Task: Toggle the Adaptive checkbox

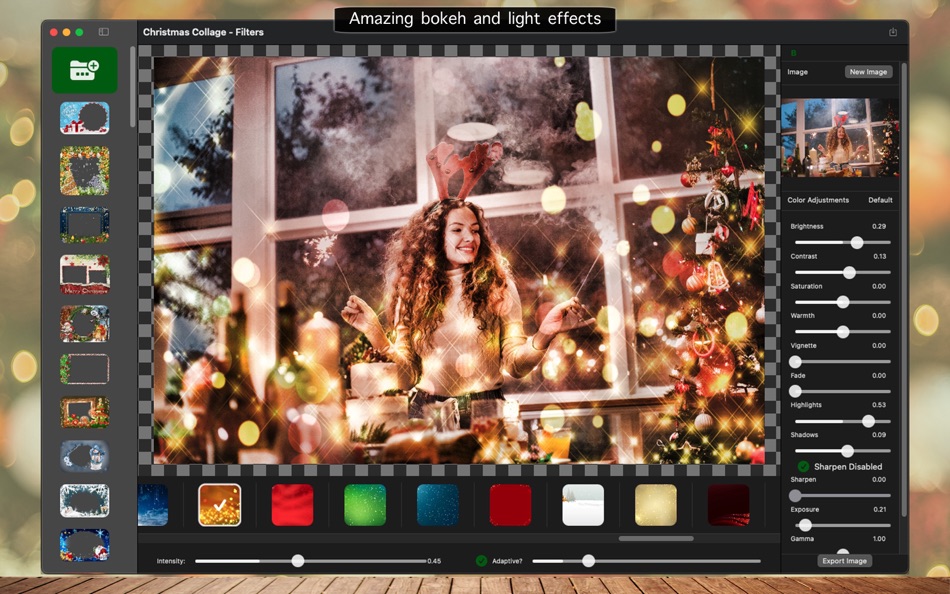Action: (481, 561)
